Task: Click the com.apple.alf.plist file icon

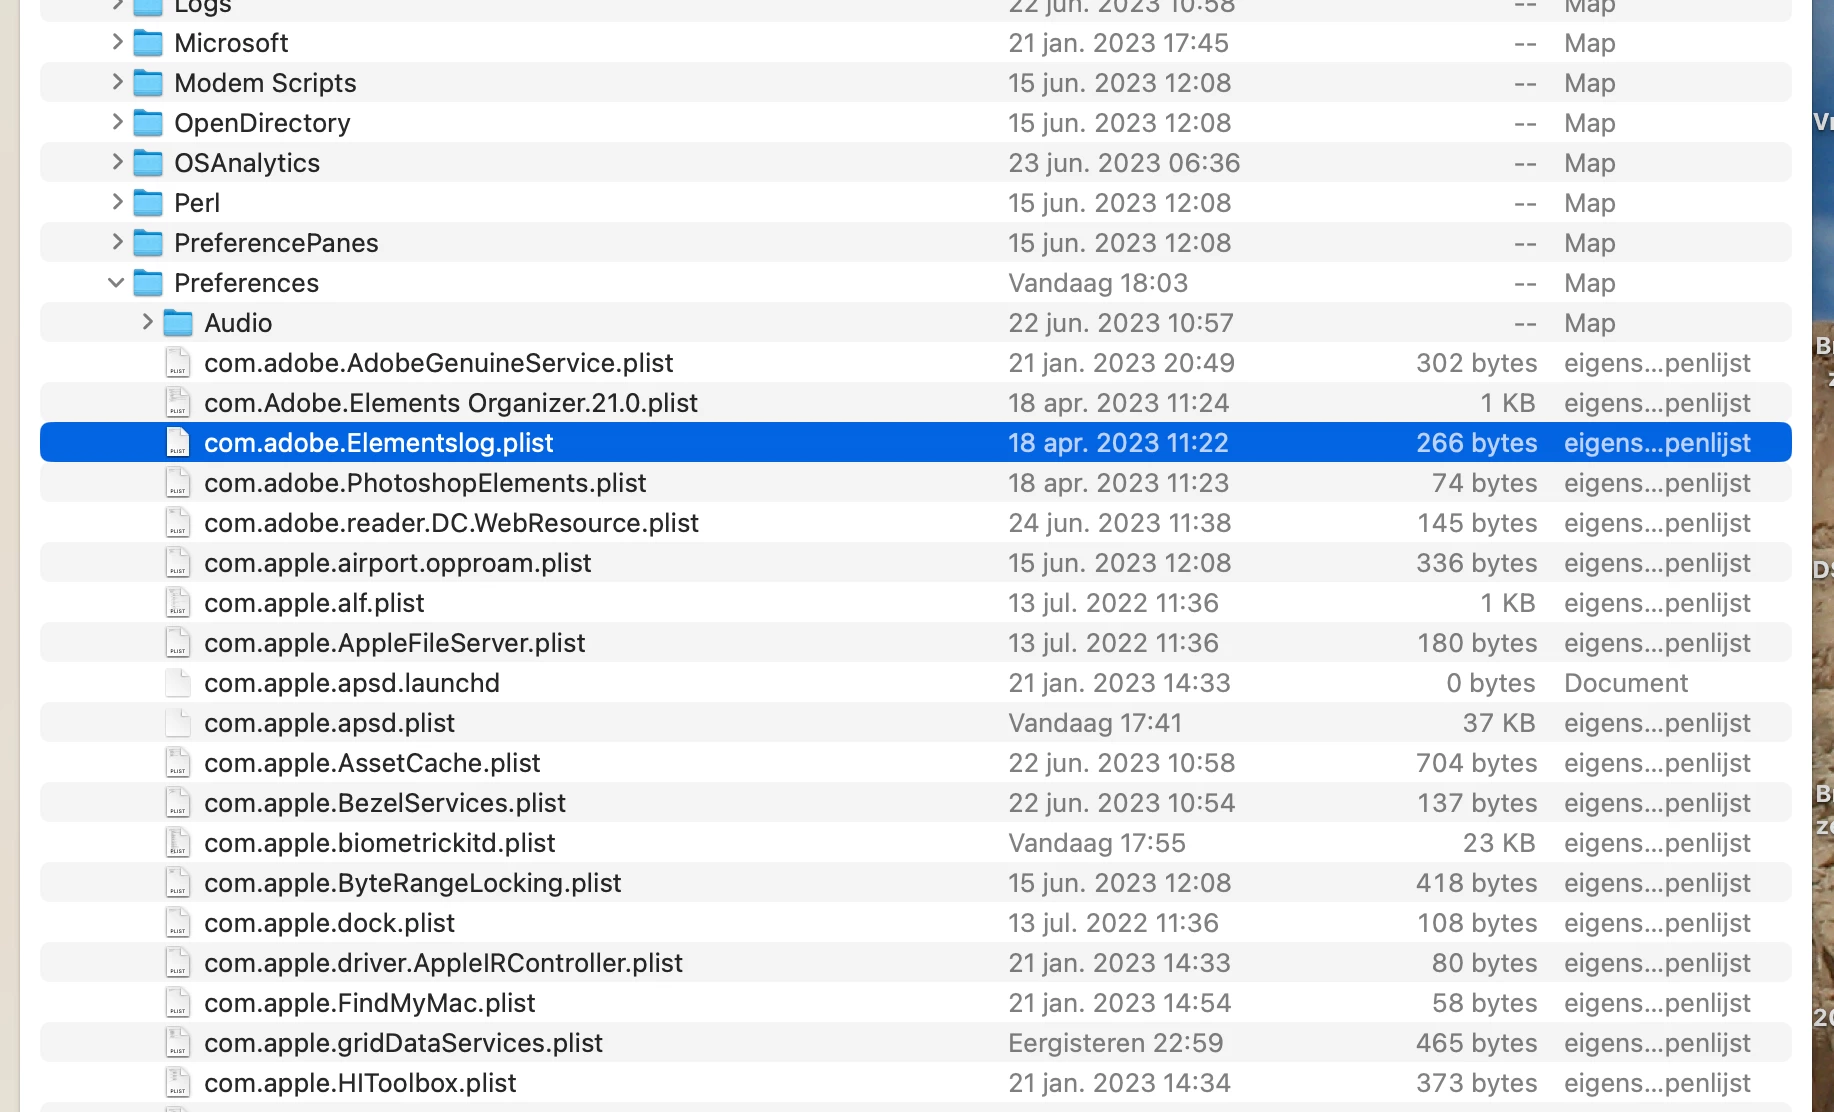Action: pos(178,602)
